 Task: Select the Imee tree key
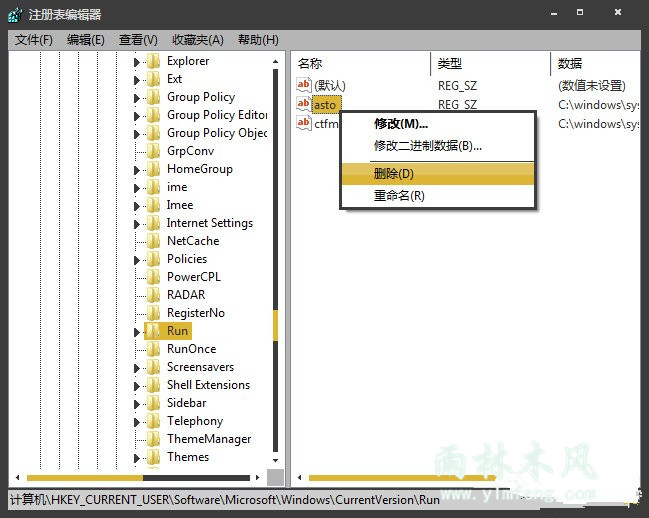point(180,205)
